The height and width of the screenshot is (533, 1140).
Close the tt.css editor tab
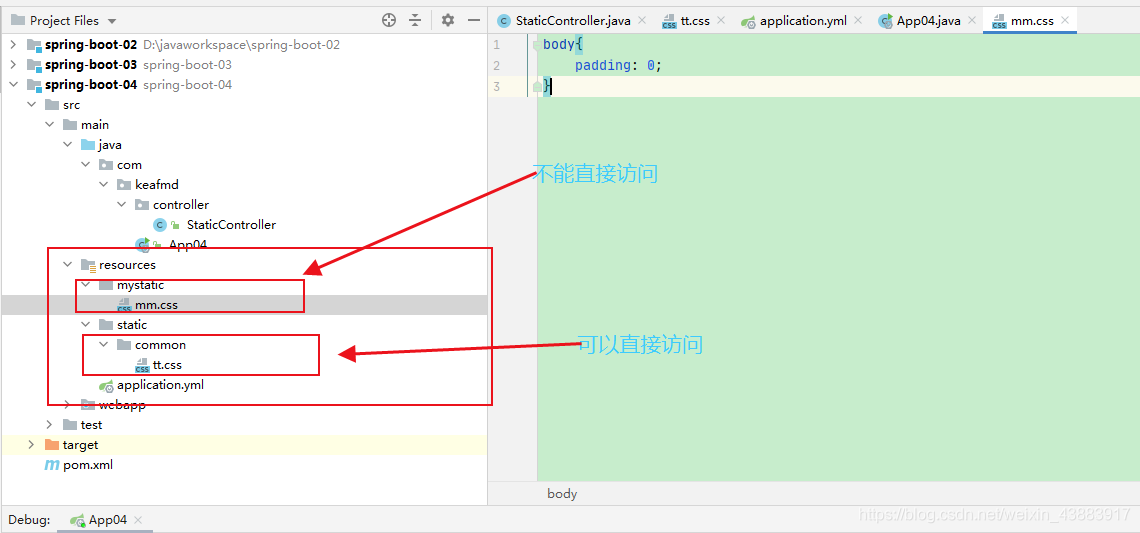(720, 21)
